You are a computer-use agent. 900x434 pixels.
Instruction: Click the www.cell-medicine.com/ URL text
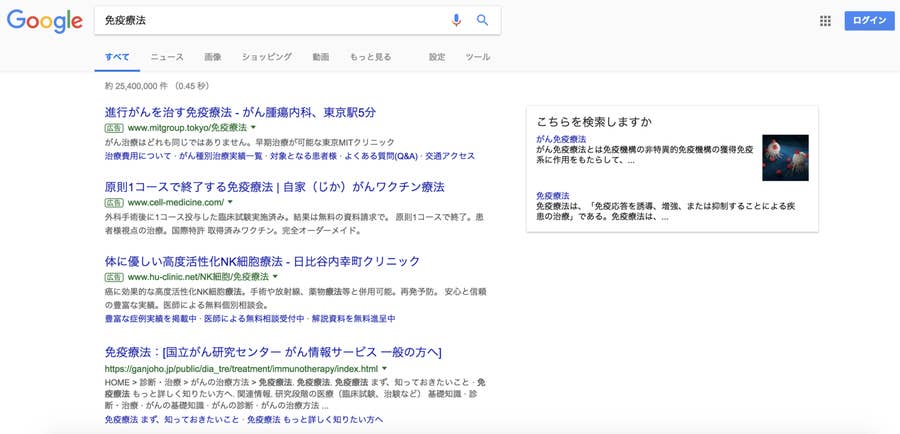coord(176,202)
